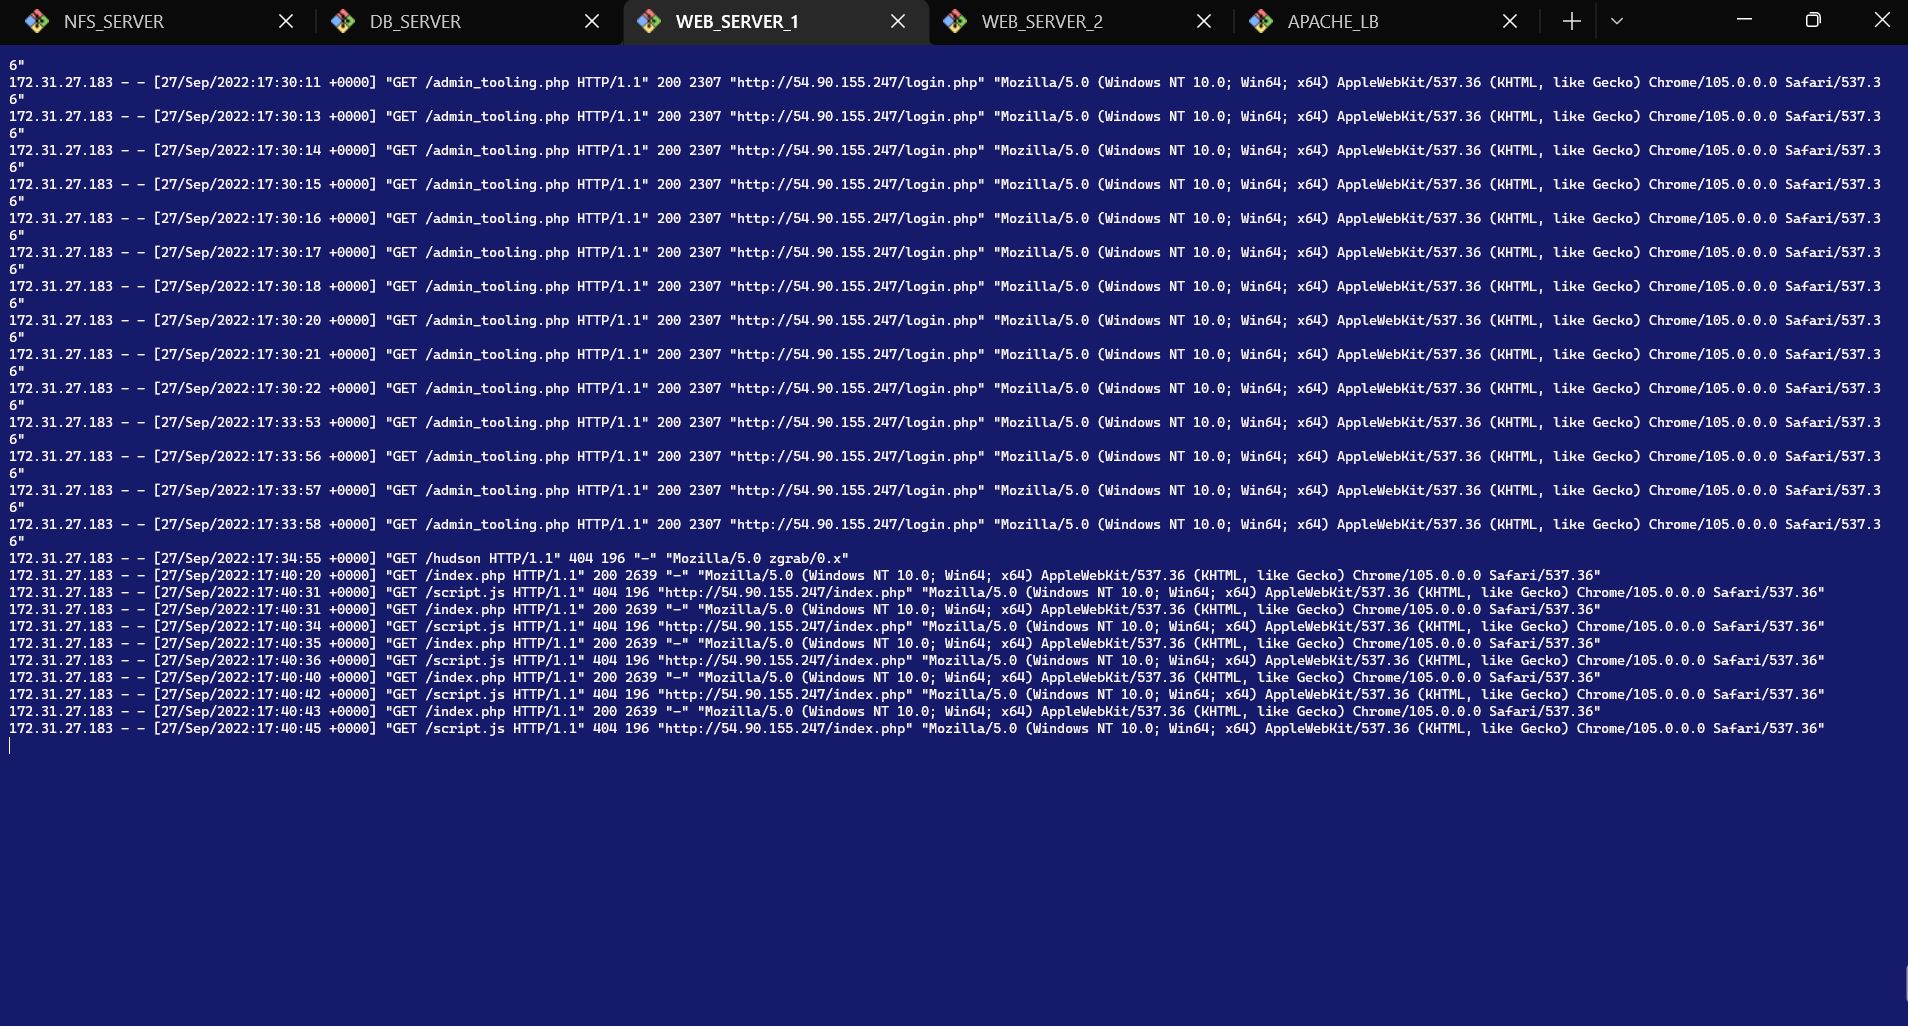This screenshot has width=1908, height=1026.
Task: Click the log line timestamped 17:30:13
Action: coord(945,125)
